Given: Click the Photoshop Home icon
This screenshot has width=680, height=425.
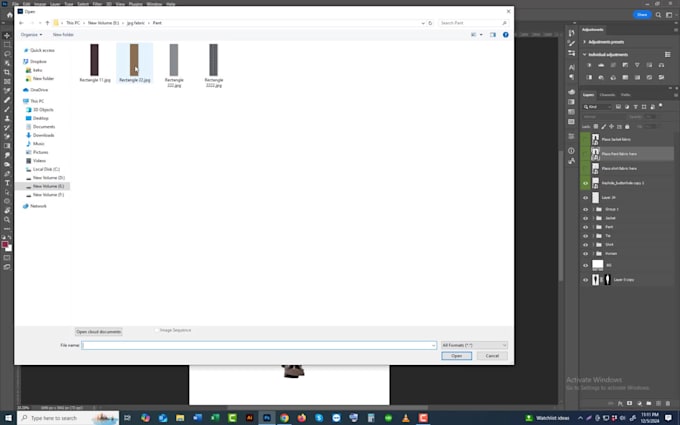Looking at the screenshot, I should 10,15.
